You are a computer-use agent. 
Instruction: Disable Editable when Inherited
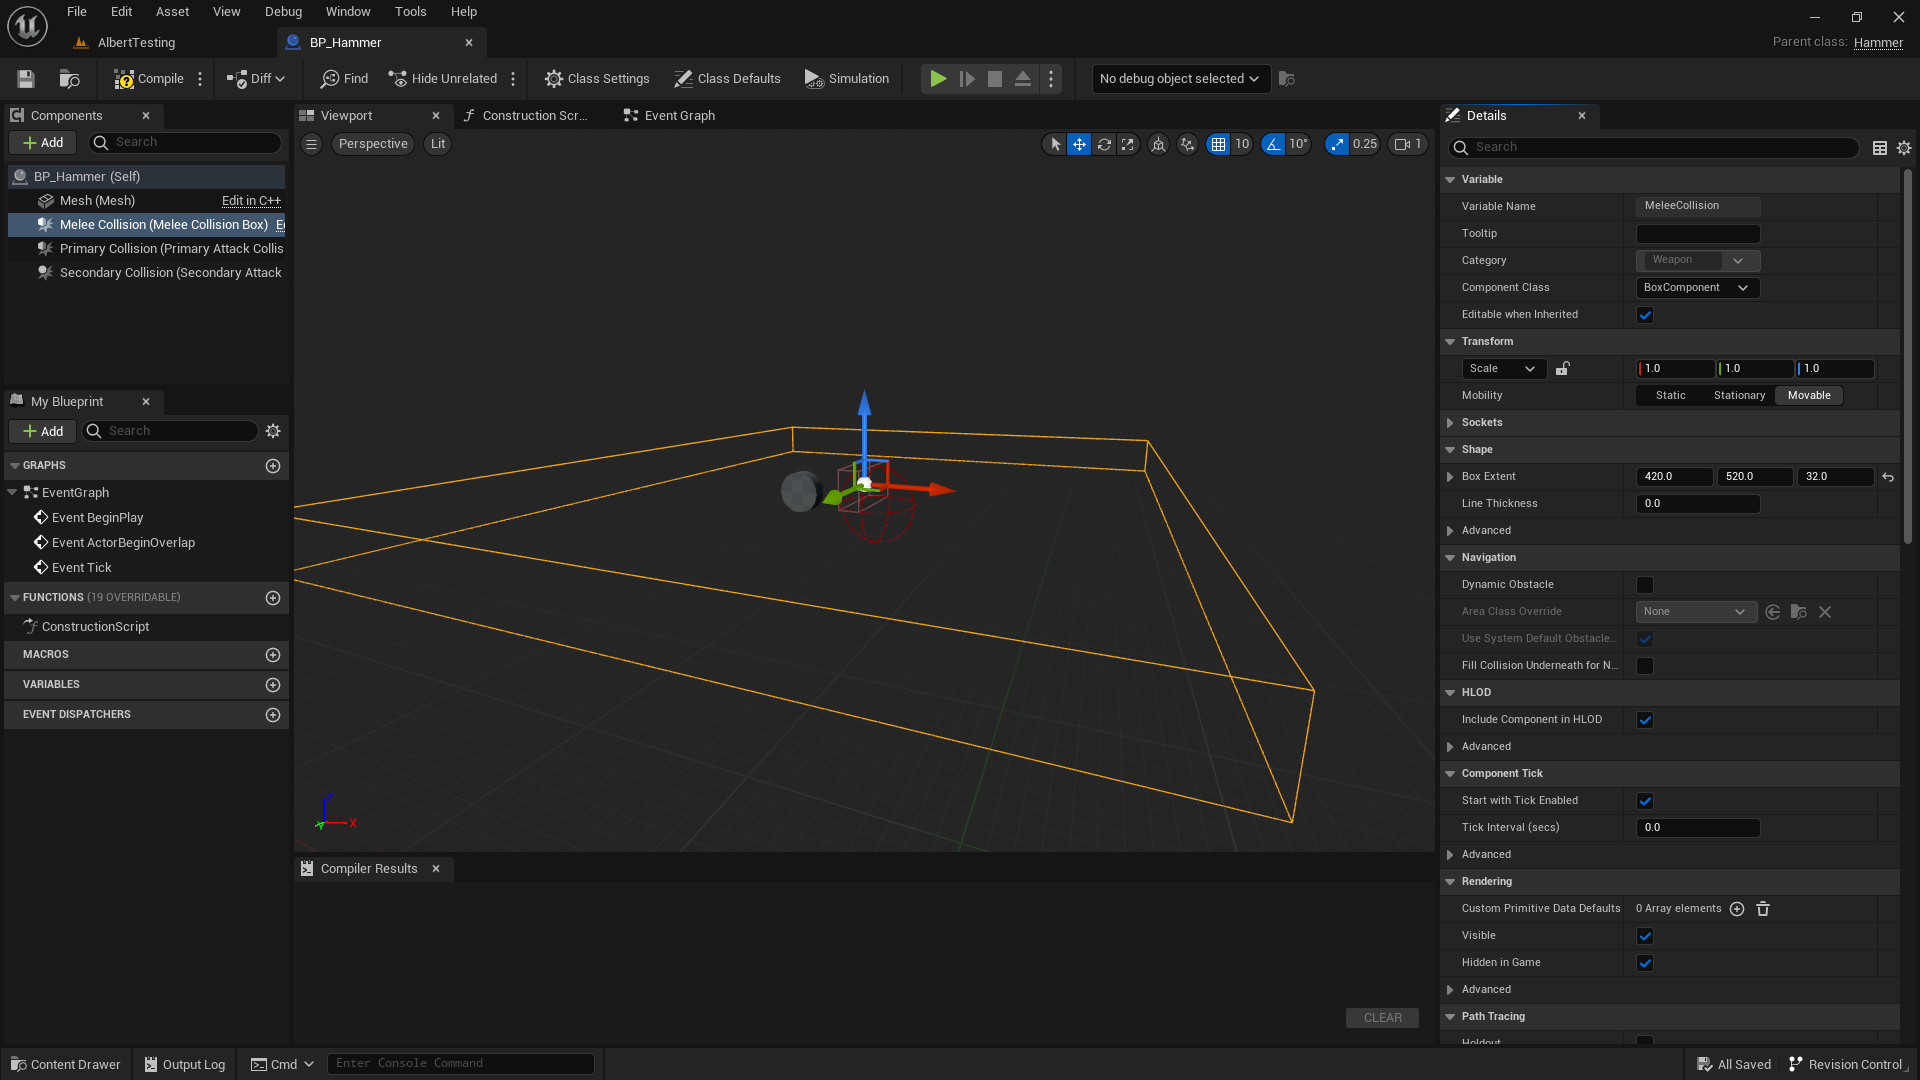[x=1645, y=314]
